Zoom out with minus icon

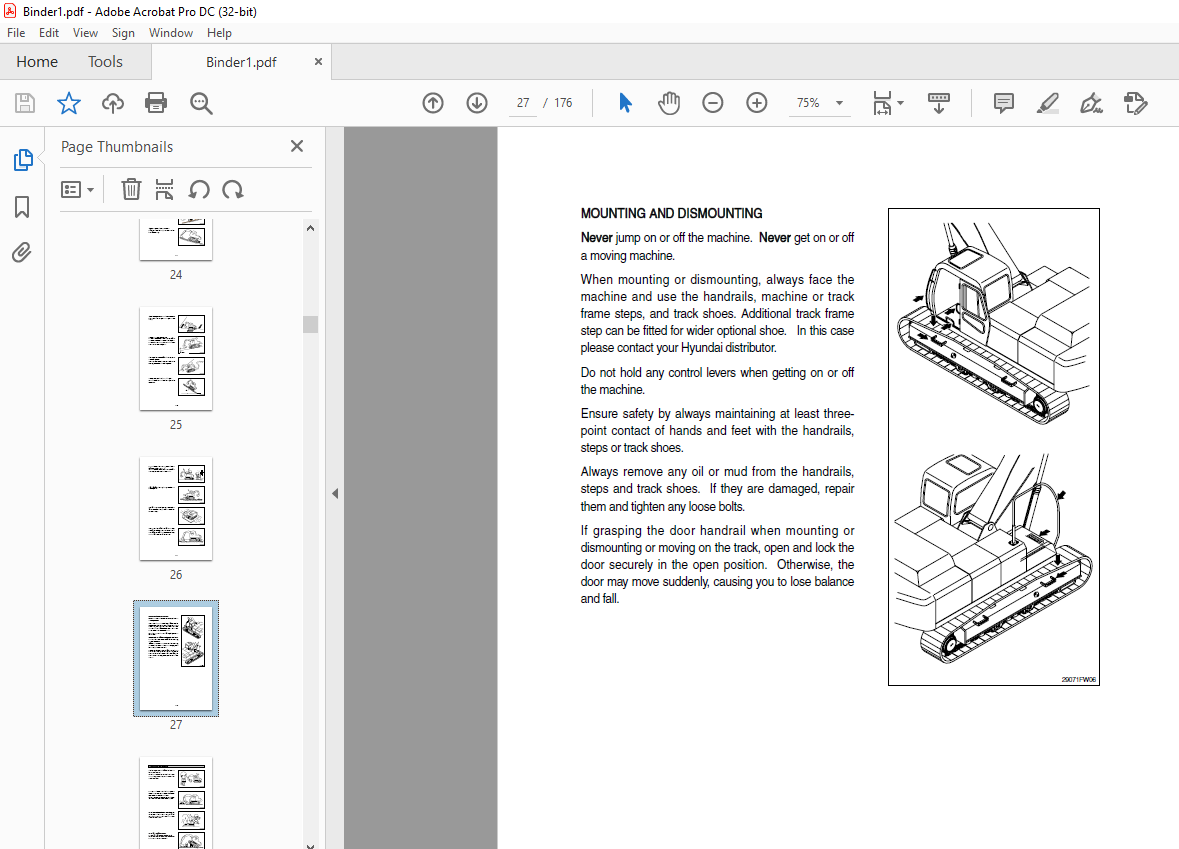click(713, 103)
